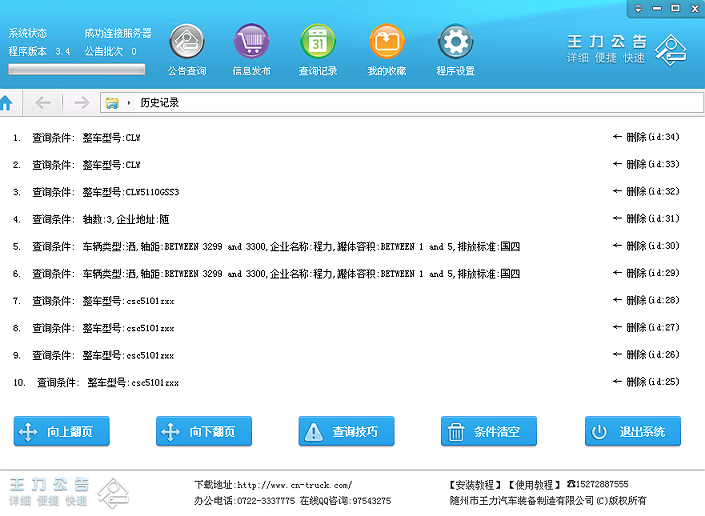
Task: Delete record id:33
Action: (x=646, y=165)
